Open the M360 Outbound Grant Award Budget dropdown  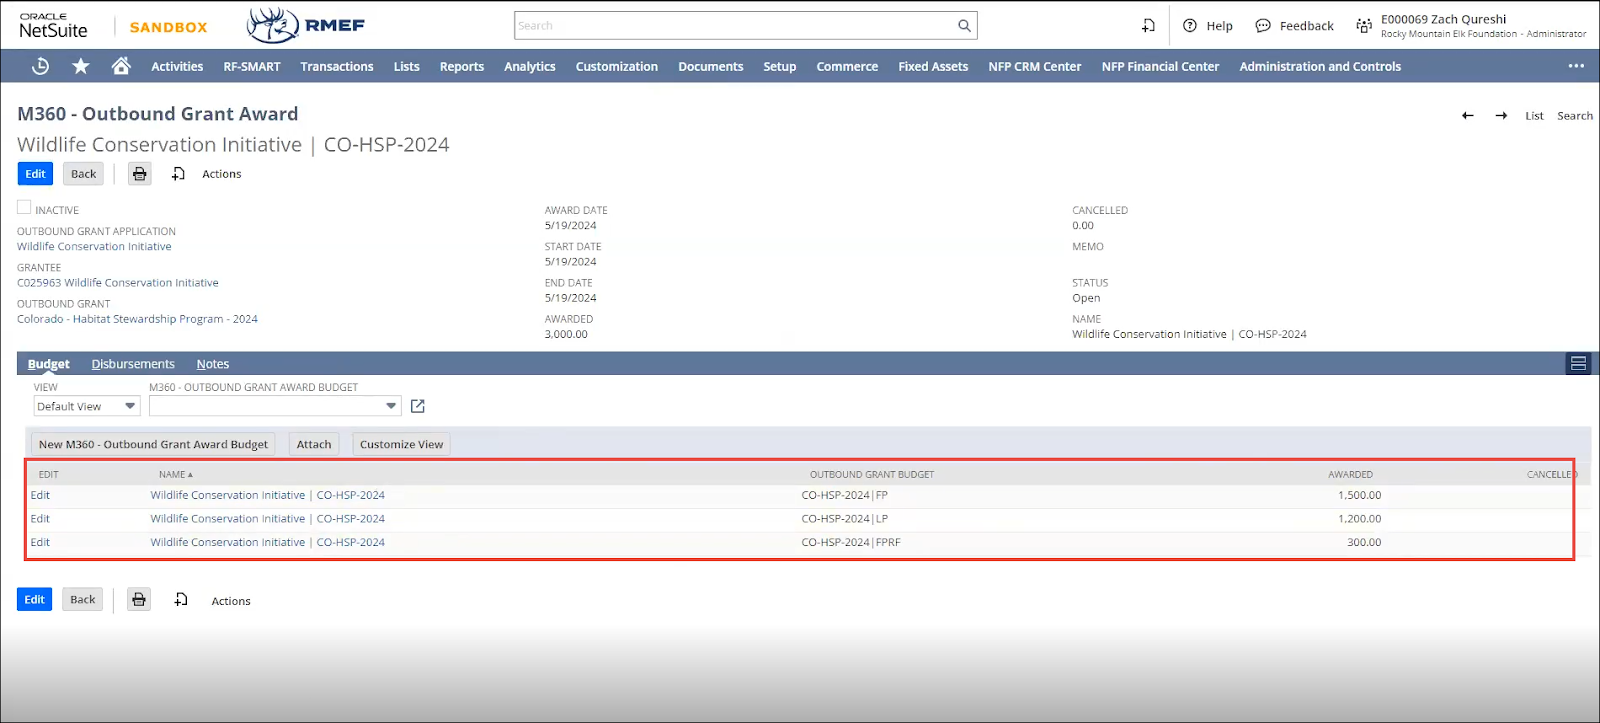pyautogui.click(x=275, y=406)
